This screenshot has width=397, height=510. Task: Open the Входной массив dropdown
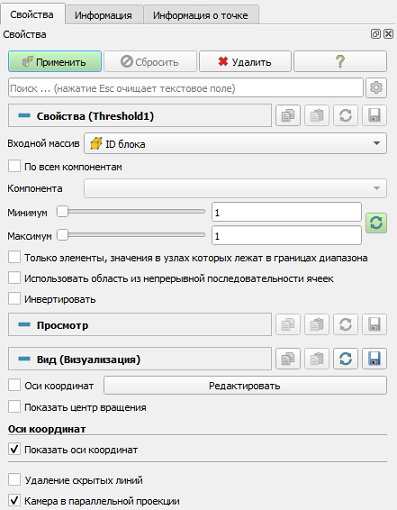235,144
